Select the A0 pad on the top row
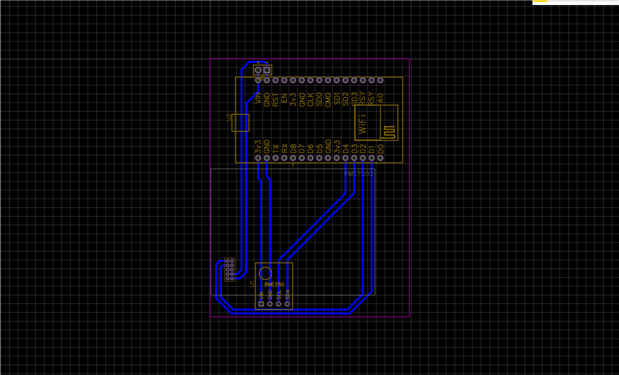 pos(380,80)
